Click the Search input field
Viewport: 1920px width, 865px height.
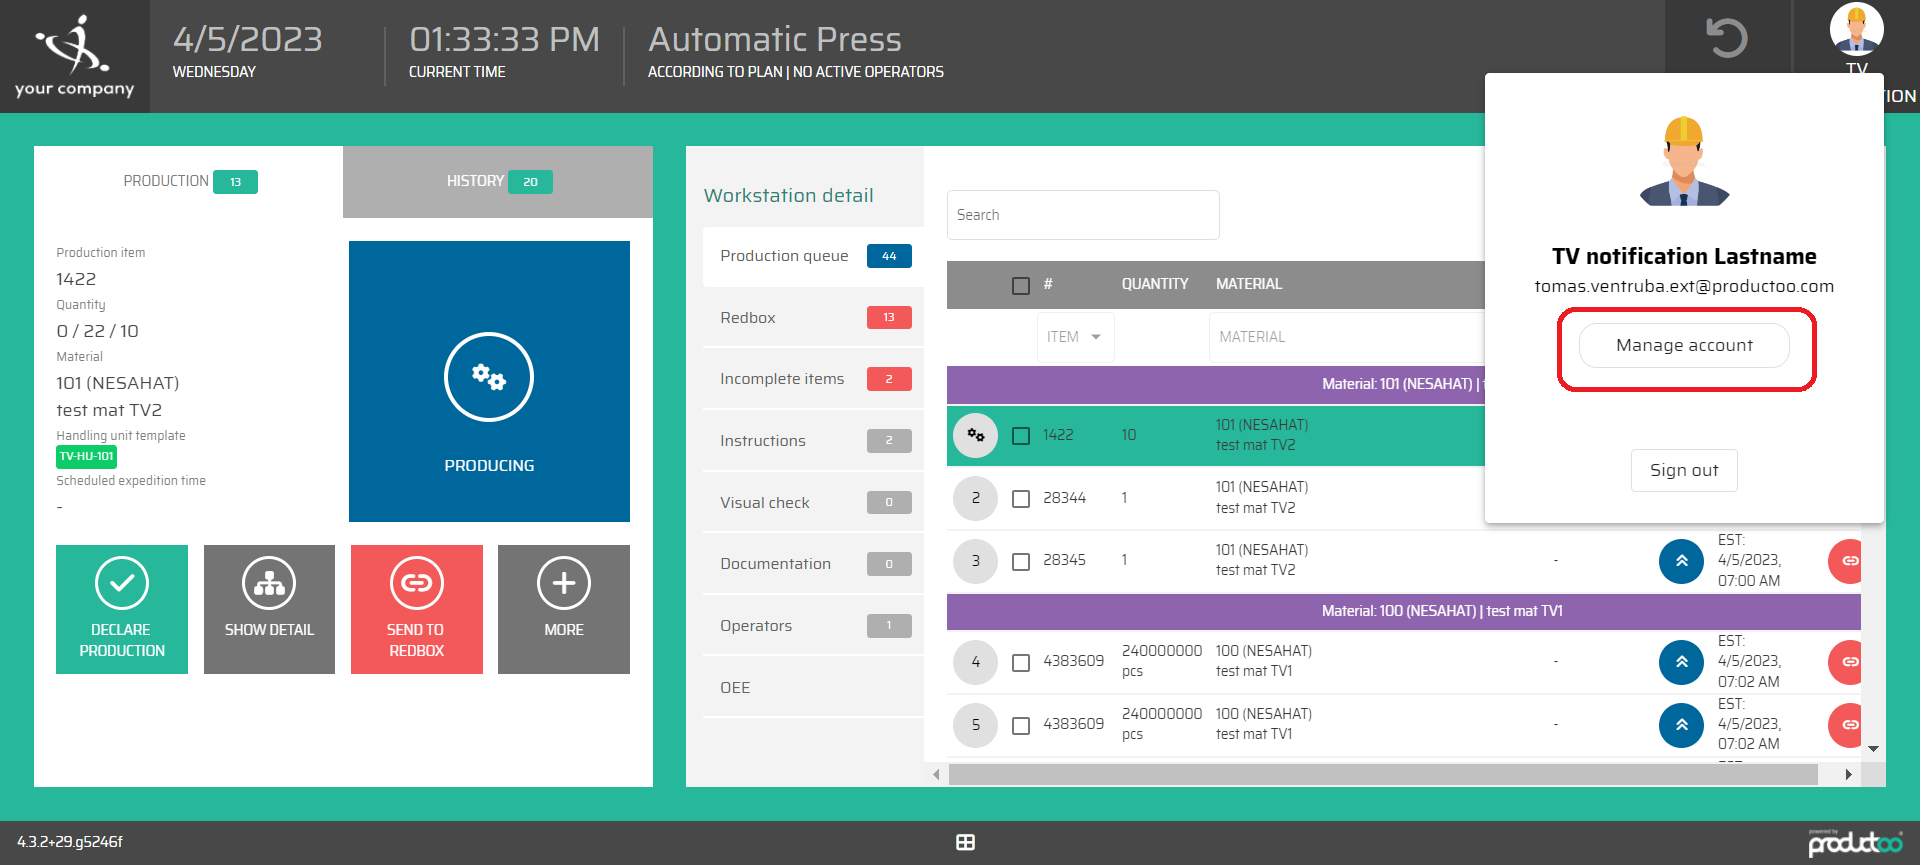pyautogui.click(x=1082, y=215)
